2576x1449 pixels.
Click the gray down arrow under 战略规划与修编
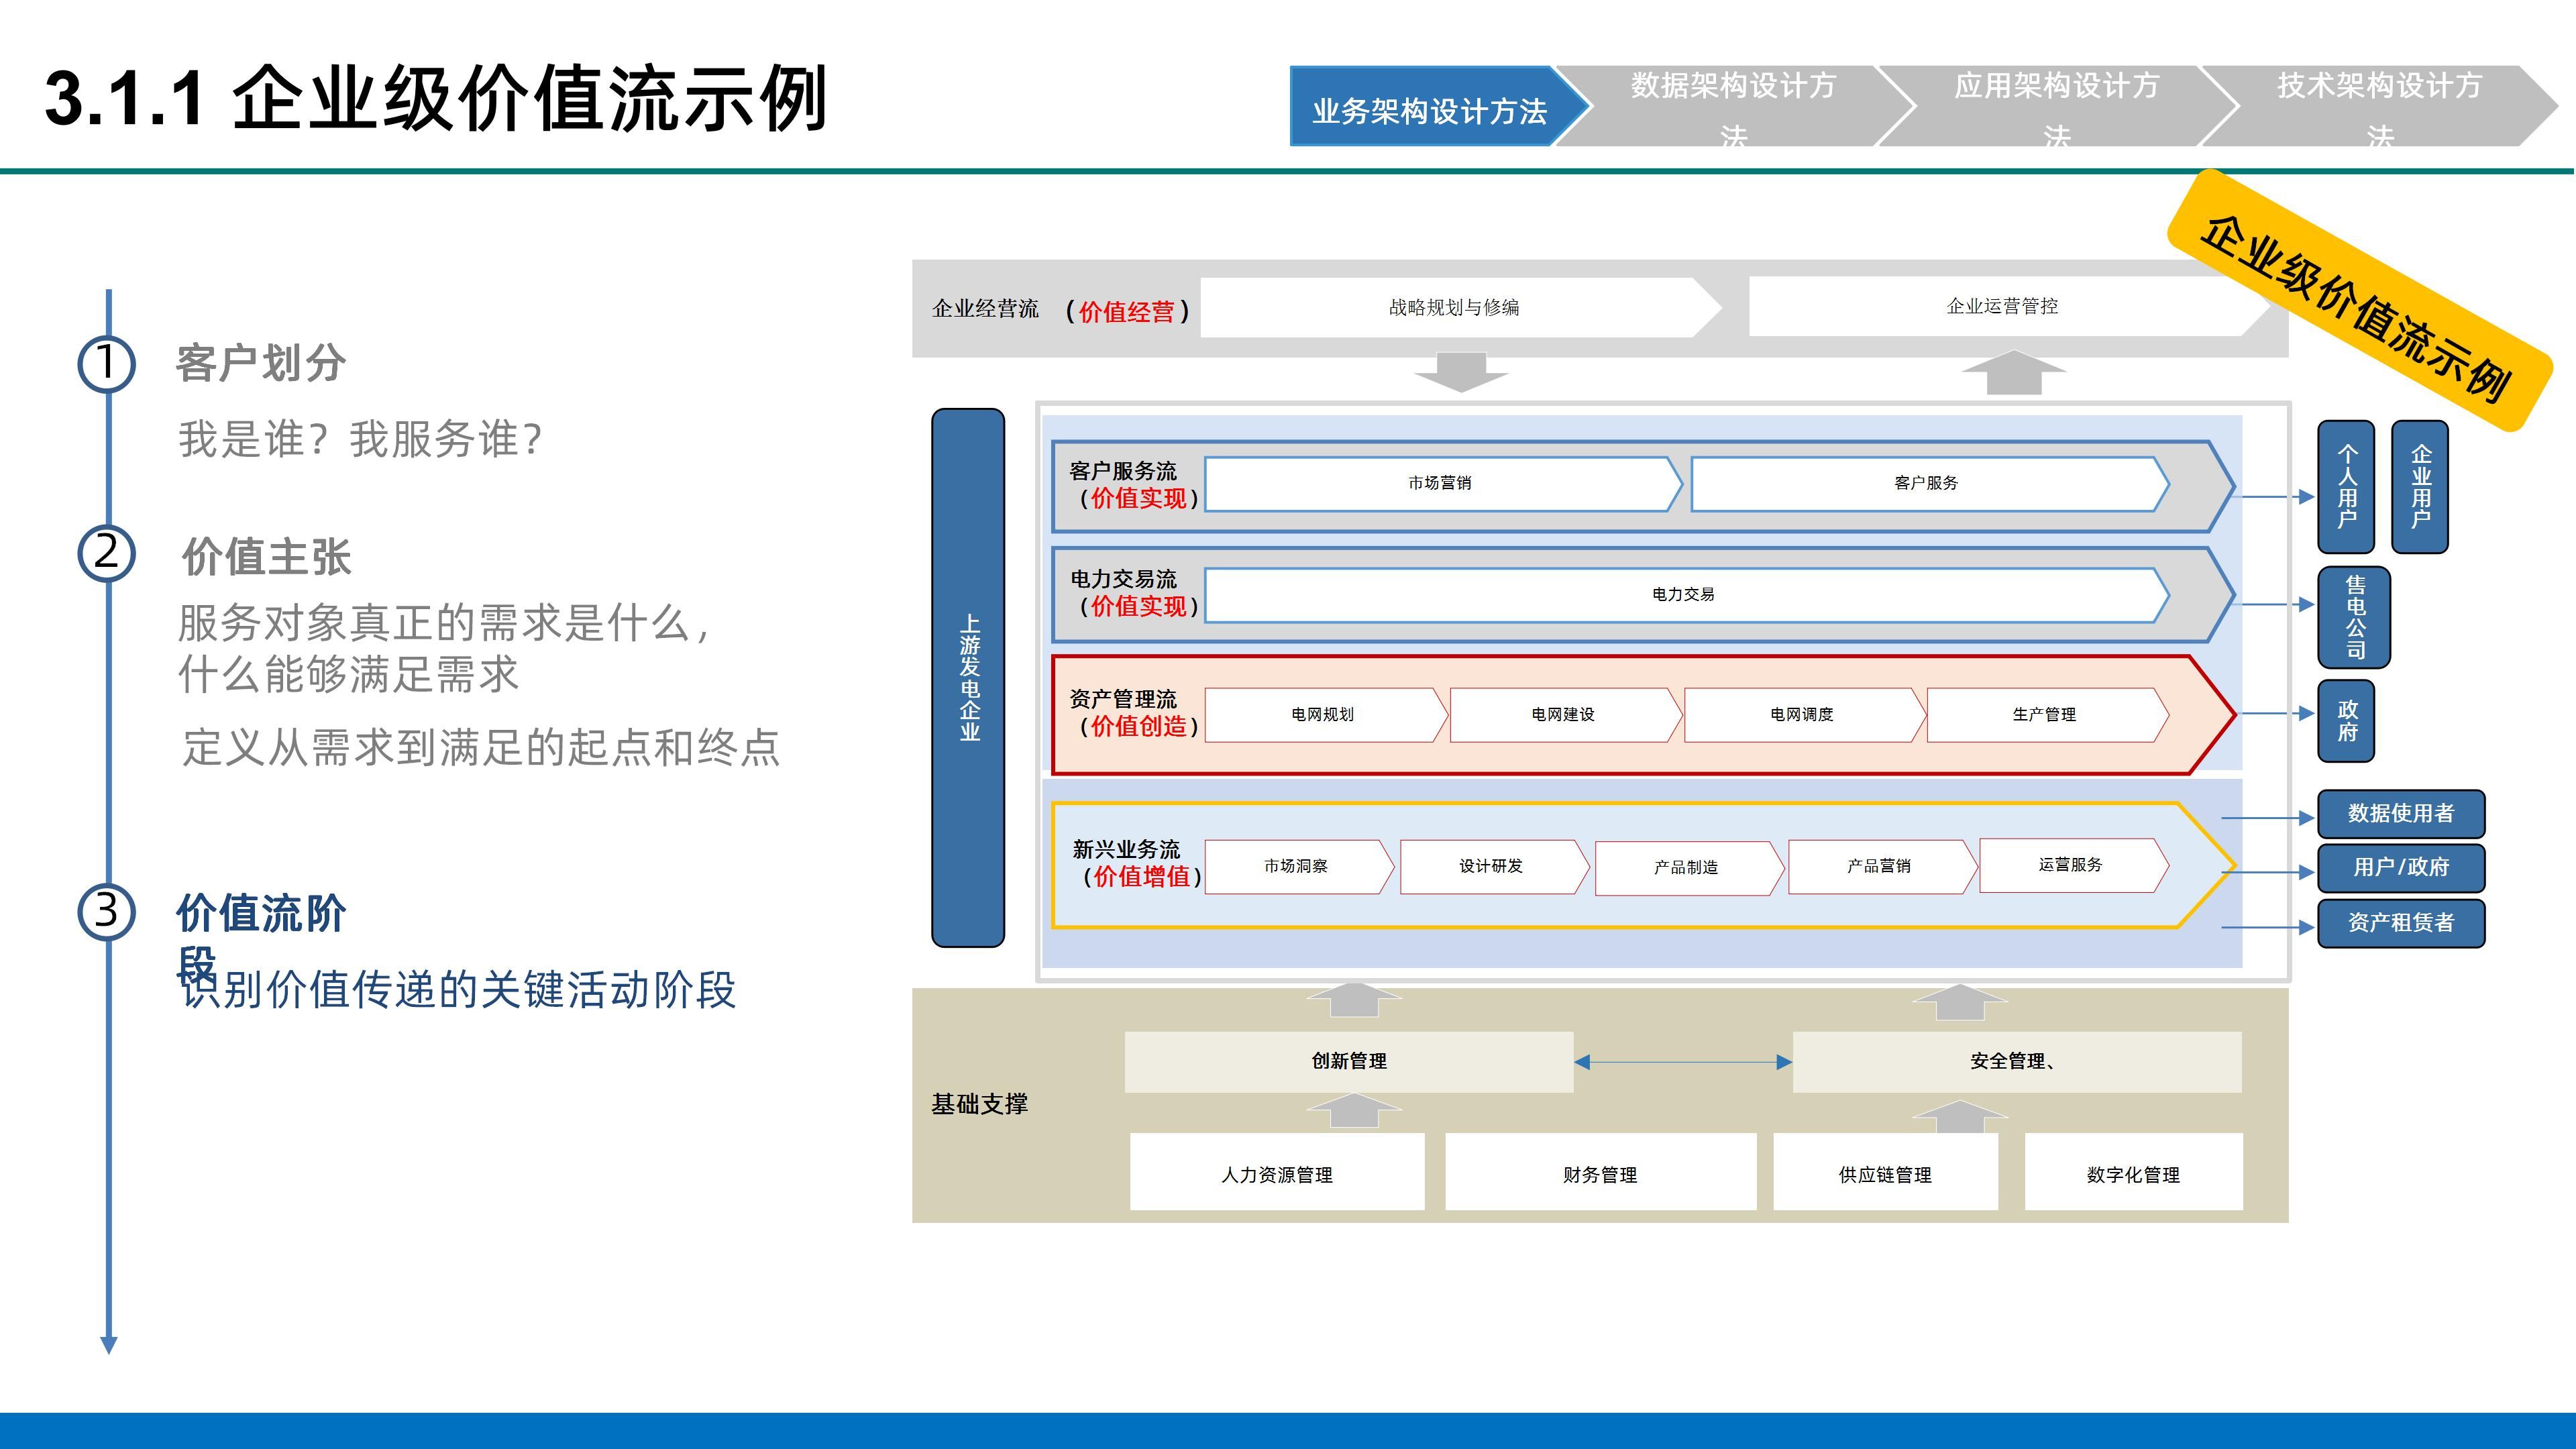tap(1461, 372)
